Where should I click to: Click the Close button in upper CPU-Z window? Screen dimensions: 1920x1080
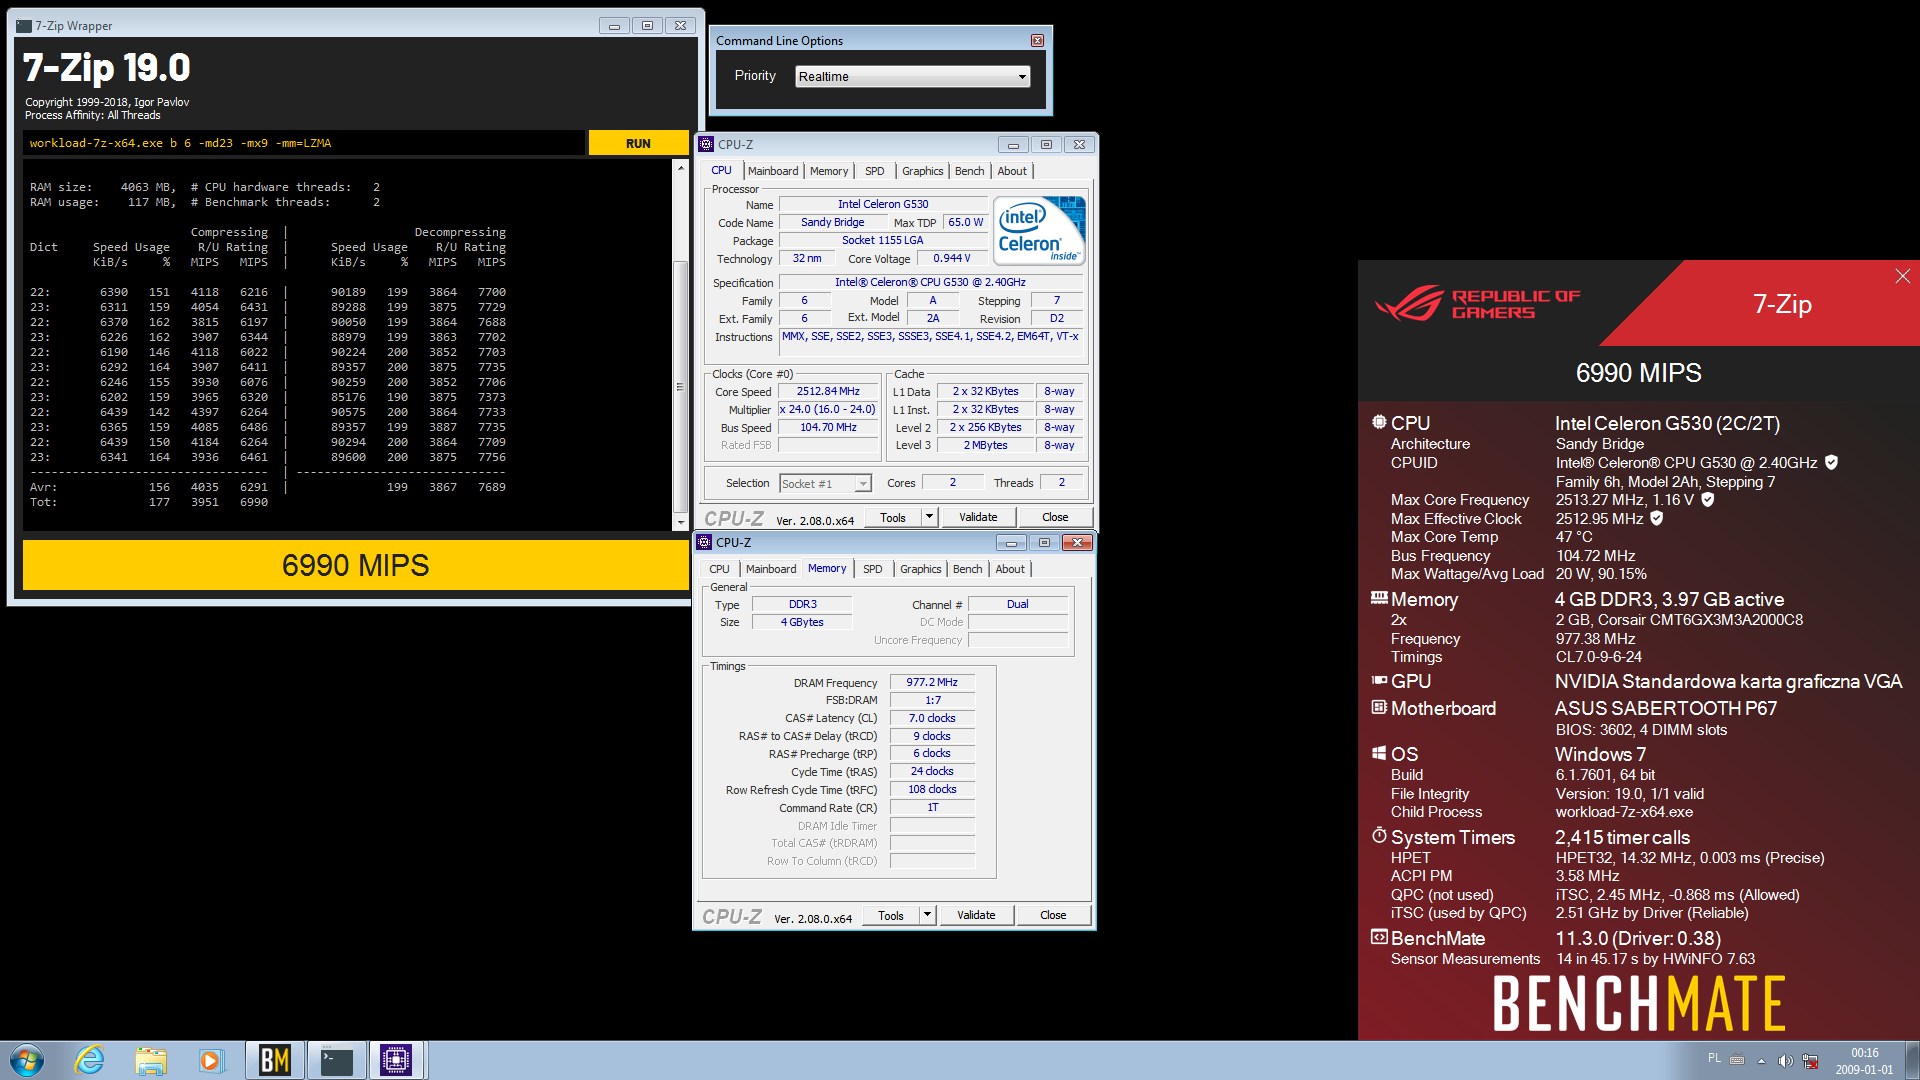[x=1055, y=517]
